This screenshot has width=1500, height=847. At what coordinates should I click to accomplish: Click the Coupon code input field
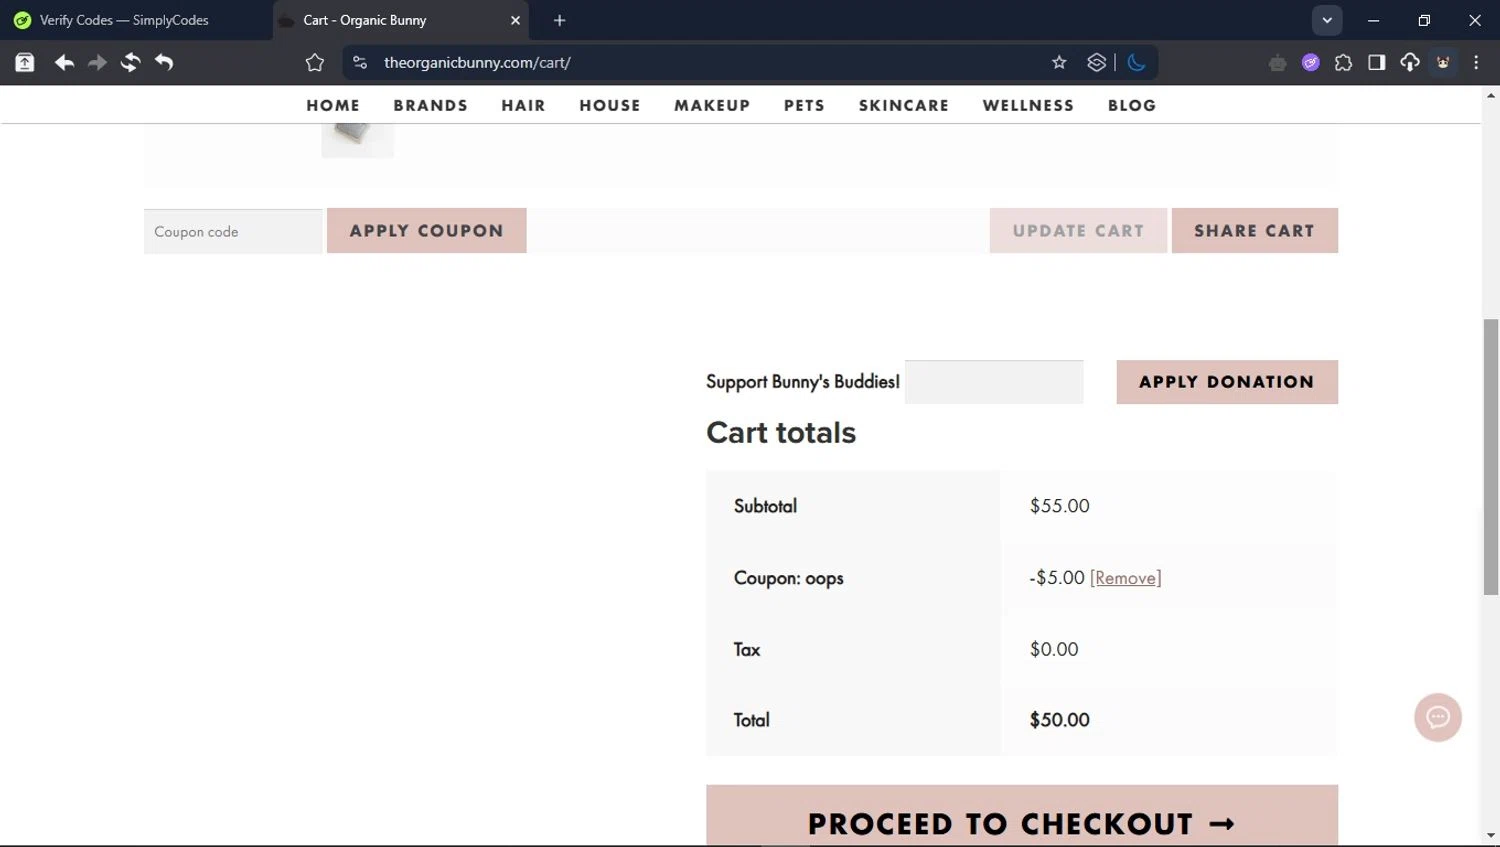[233, 231]
